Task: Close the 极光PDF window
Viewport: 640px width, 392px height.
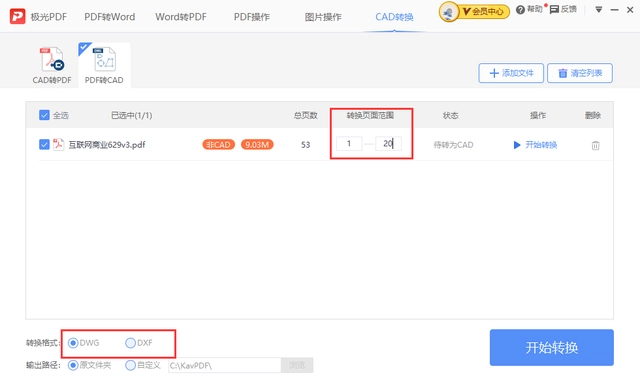Action: pyautogui.click(x=630, y=9)
